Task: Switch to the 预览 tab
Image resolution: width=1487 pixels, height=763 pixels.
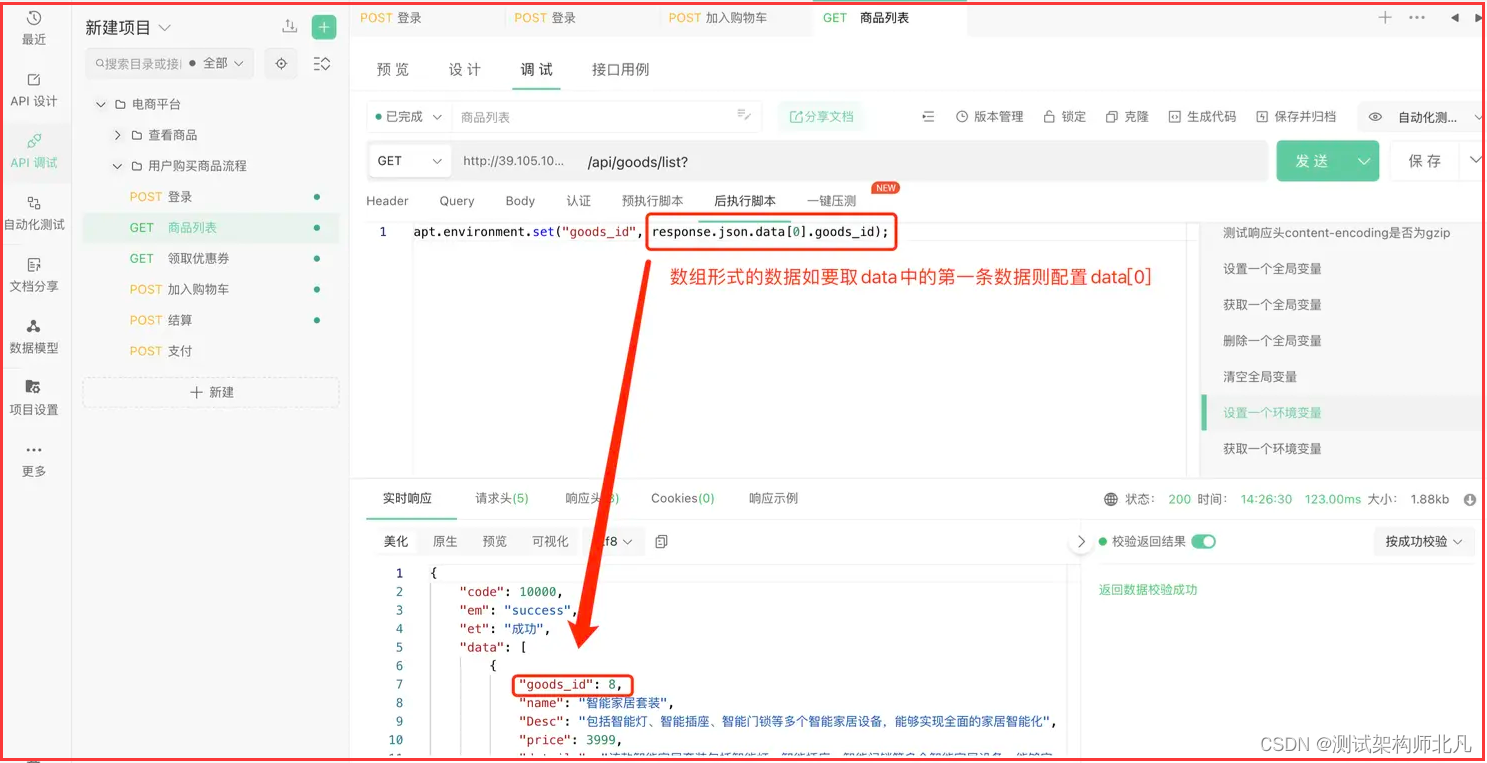Action: tap(393, 69)
